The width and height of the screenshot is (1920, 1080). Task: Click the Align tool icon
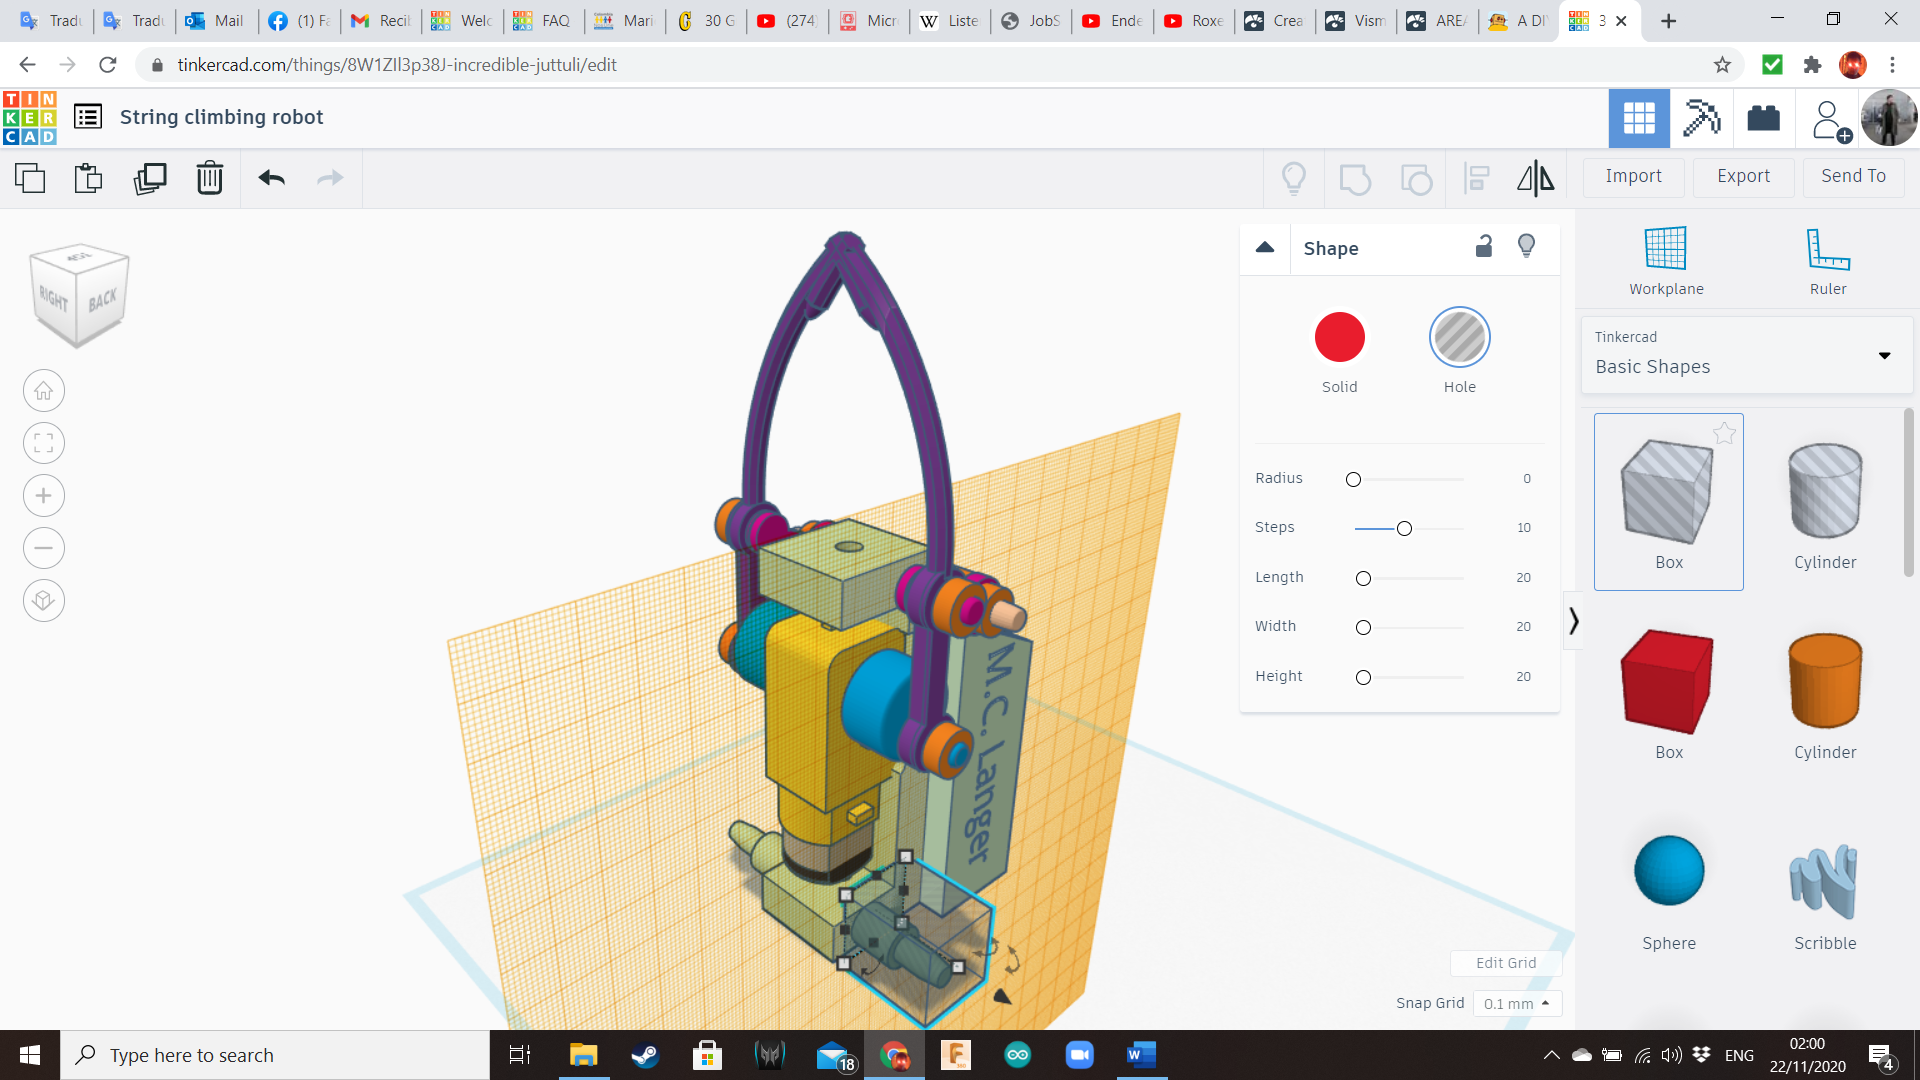coord(1477,178)
